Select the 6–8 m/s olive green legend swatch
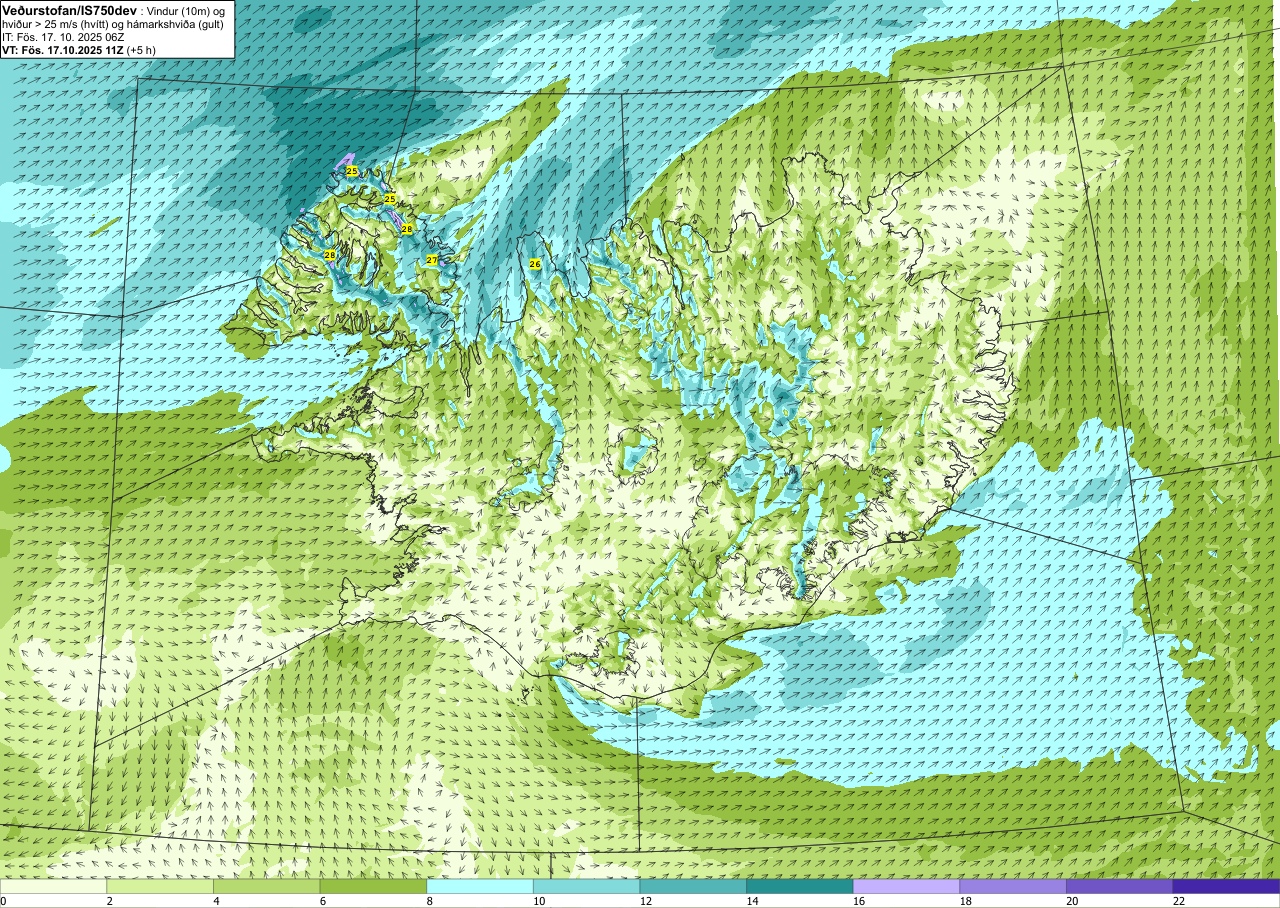 [x=373, y=886]
